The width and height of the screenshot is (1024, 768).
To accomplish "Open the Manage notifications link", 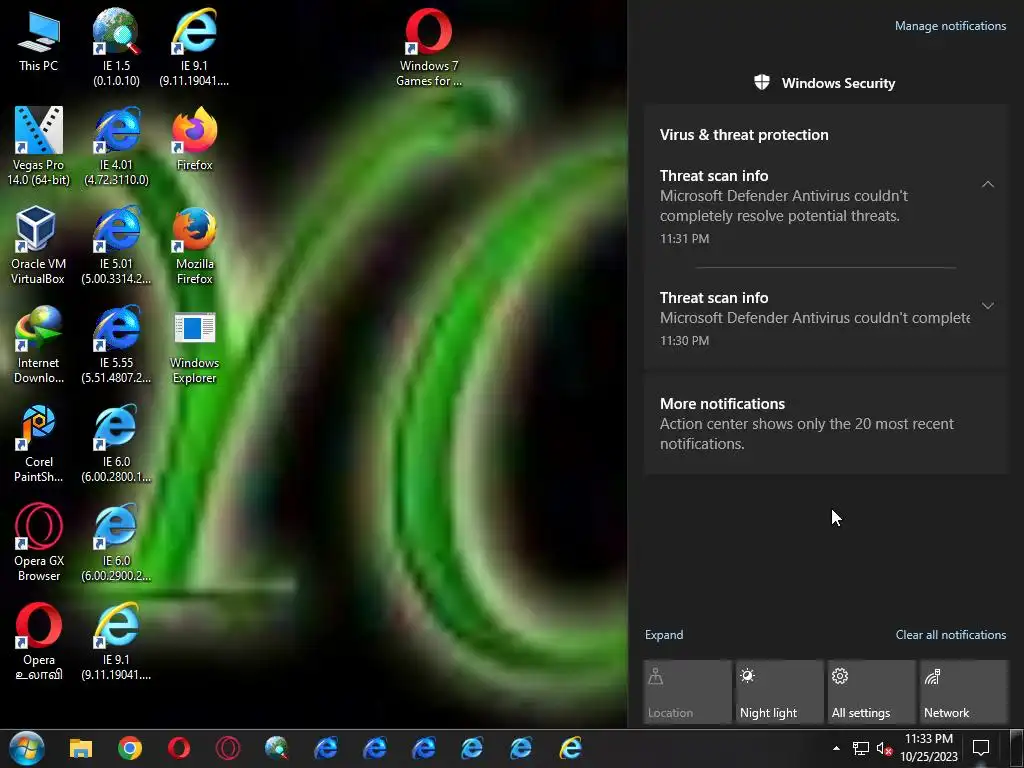I will coord(950,26).
